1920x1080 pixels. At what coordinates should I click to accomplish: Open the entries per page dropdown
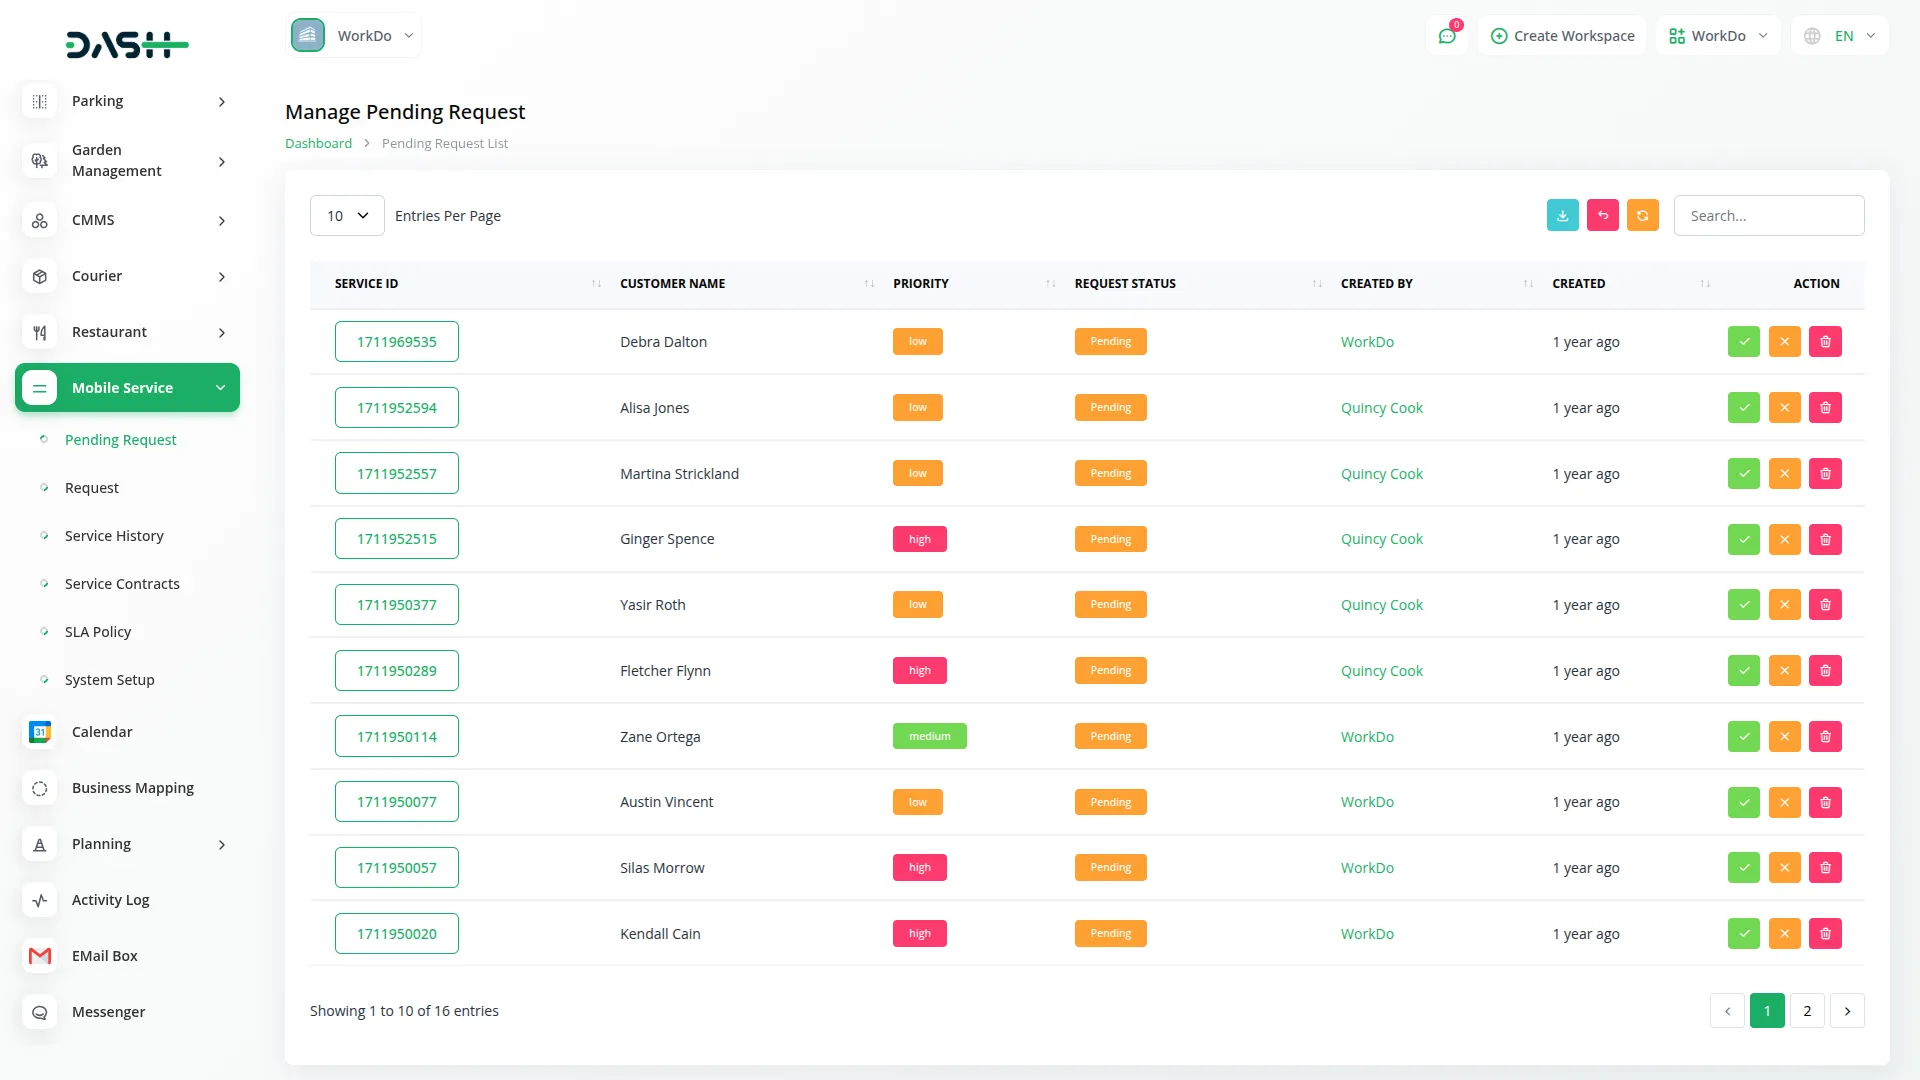click(x=347, y=216)
